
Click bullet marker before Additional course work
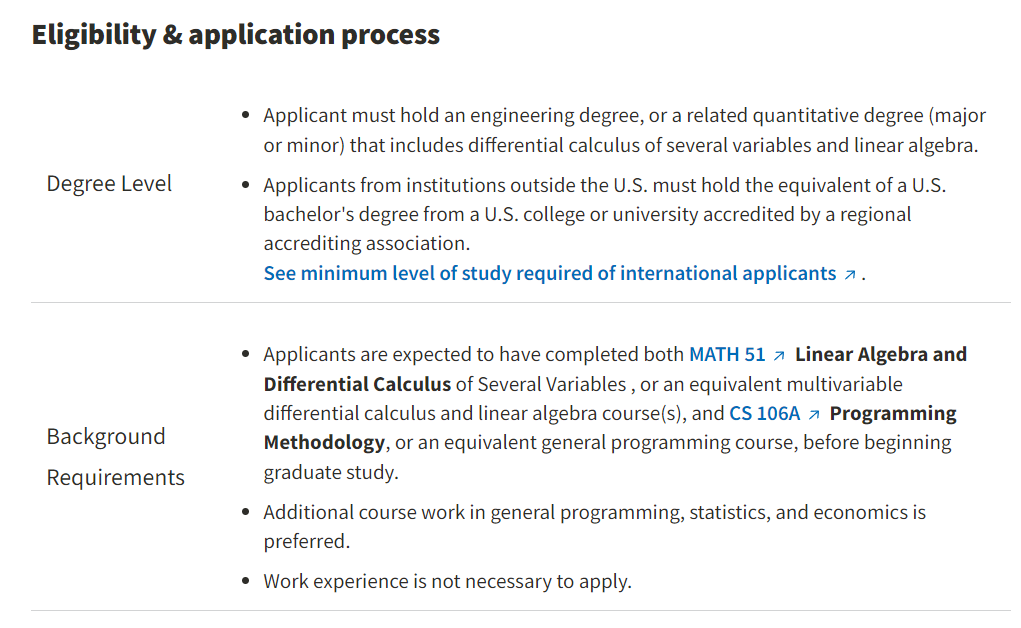(x=245, y=512)
